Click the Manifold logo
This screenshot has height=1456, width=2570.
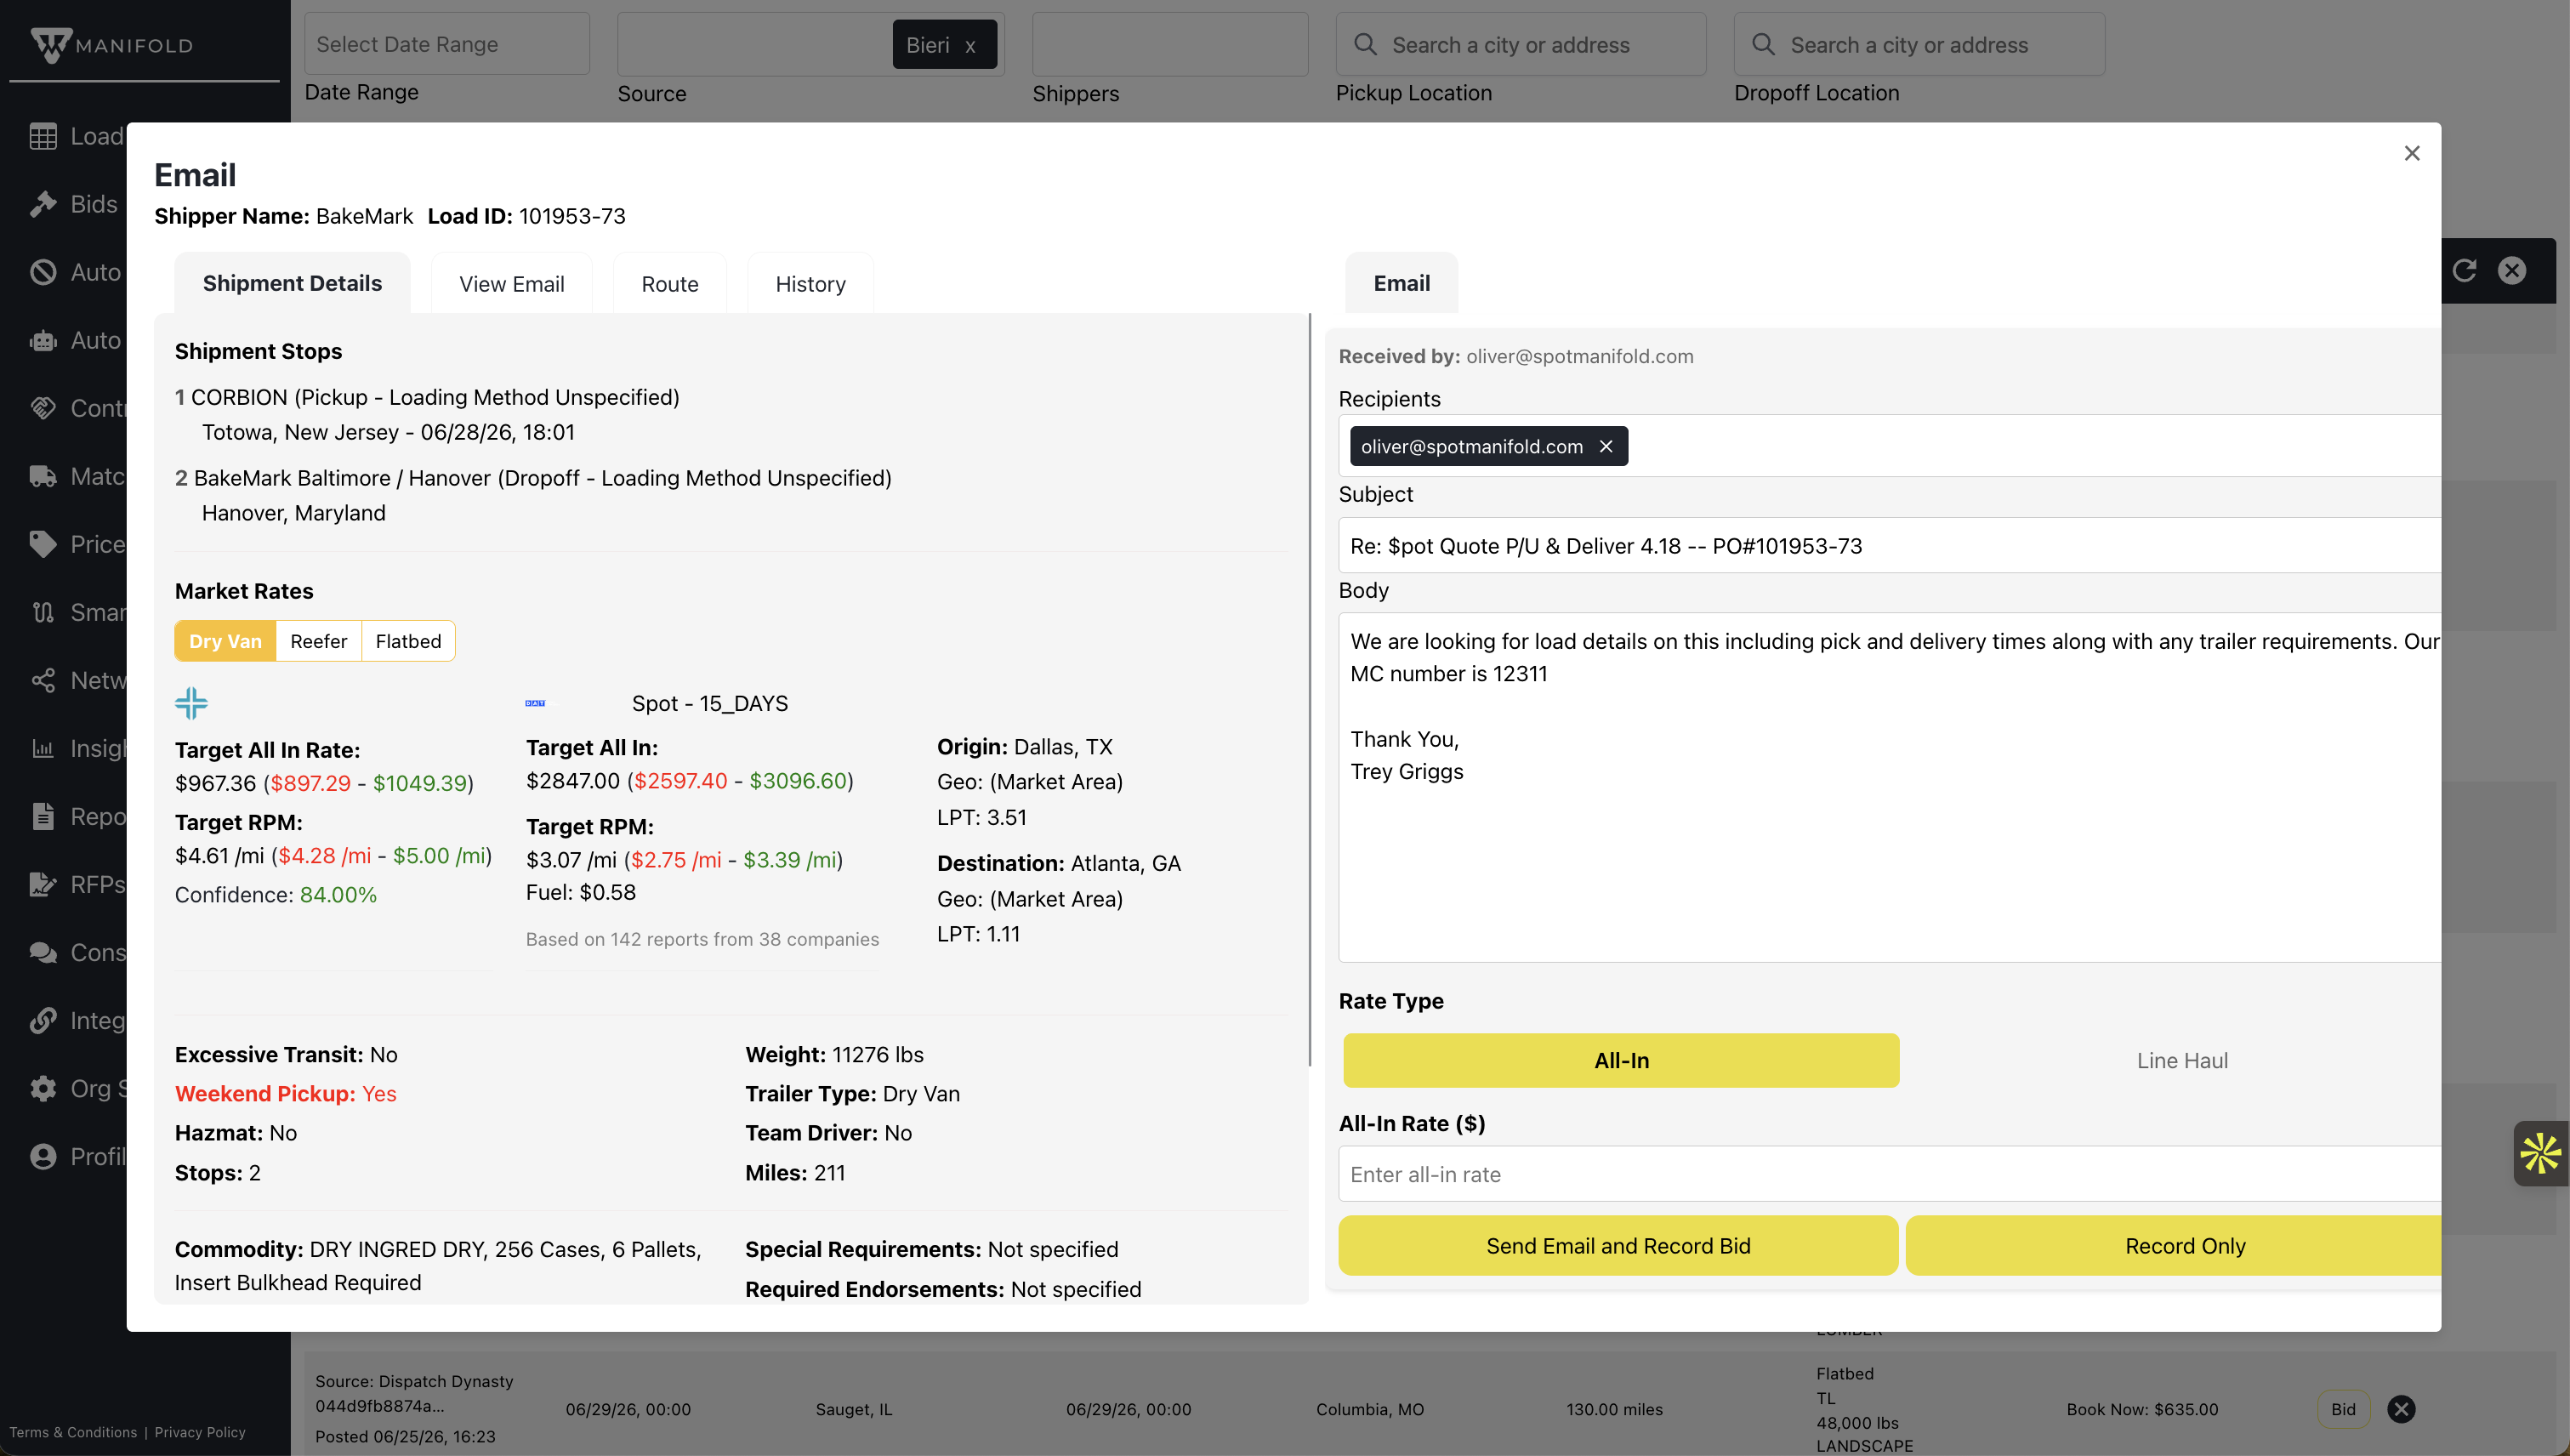111,45
